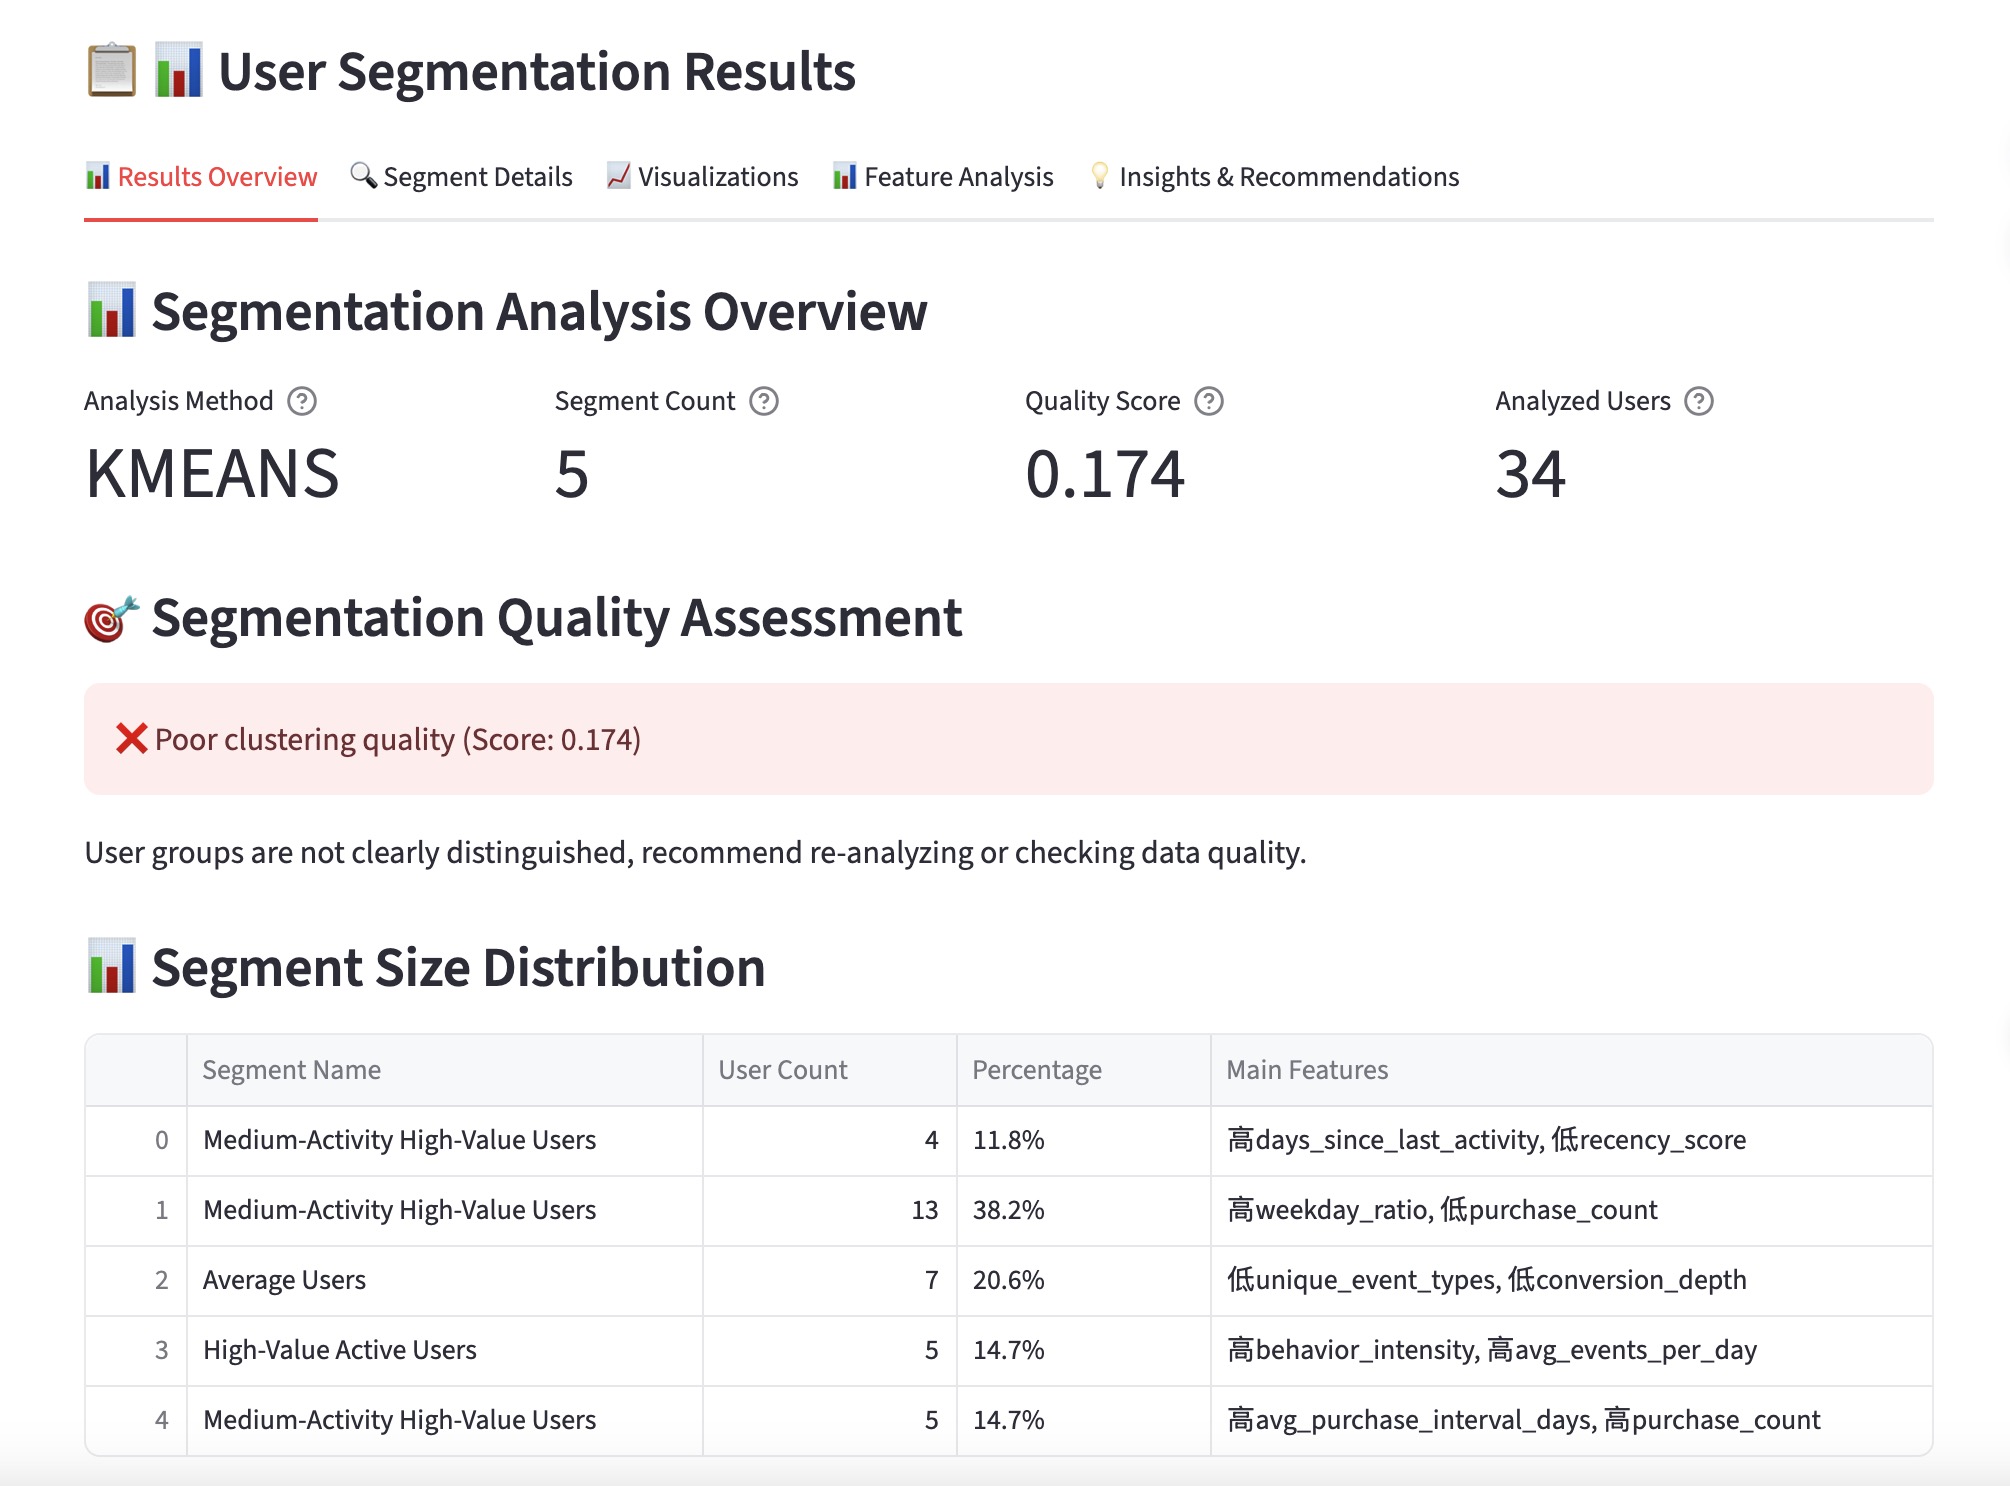The width and height of the screenshot is (2010, 1486).
Task: Click the dartboard icon by Quality Assessment
Action: click(x=110, y=619)
